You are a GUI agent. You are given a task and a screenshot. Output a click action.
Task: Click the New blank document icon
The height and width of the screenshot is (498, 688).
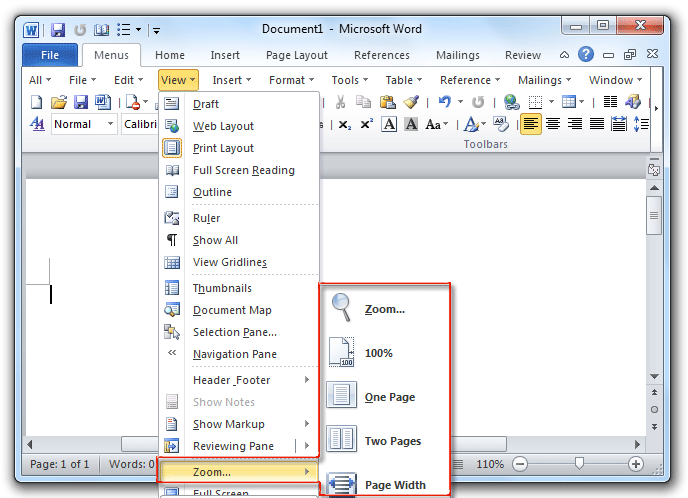(x=36, y=102)
